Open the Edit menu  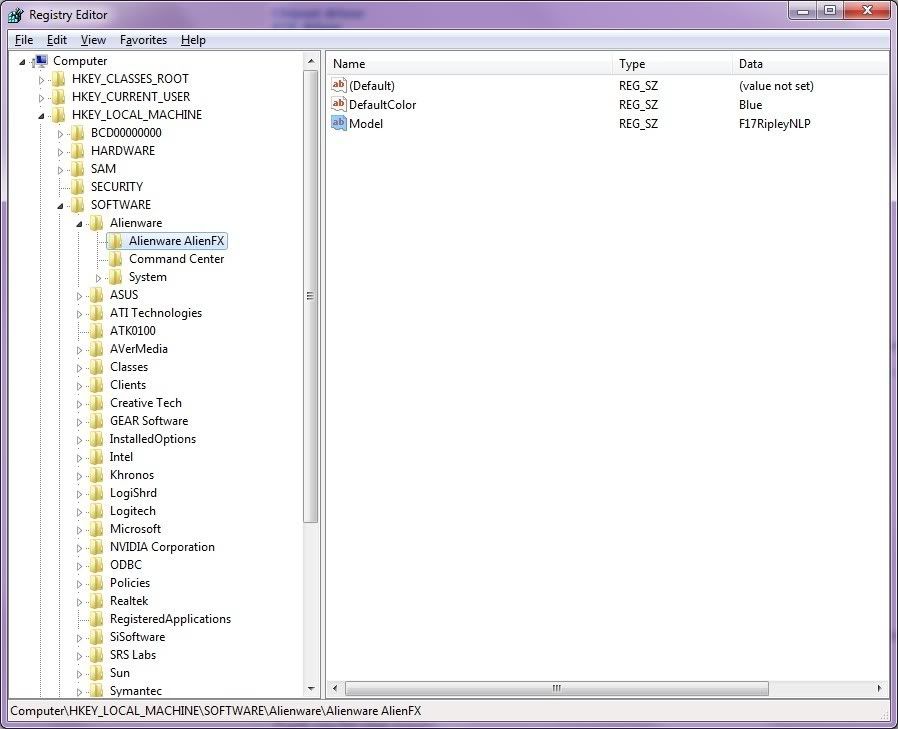pos(57,40)
